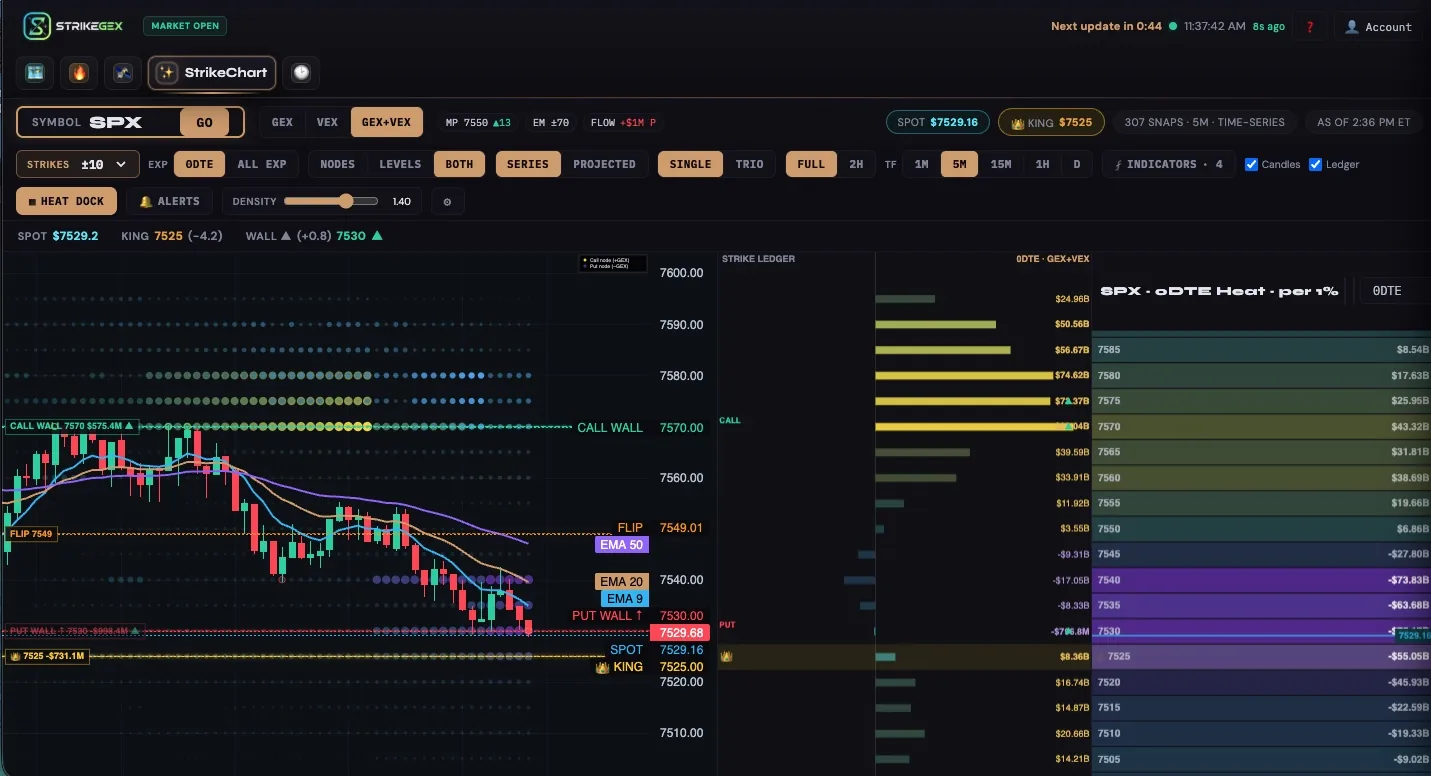Choose the SERIES view
Viewport: 1431px width, 776px height.
point(528,164)
